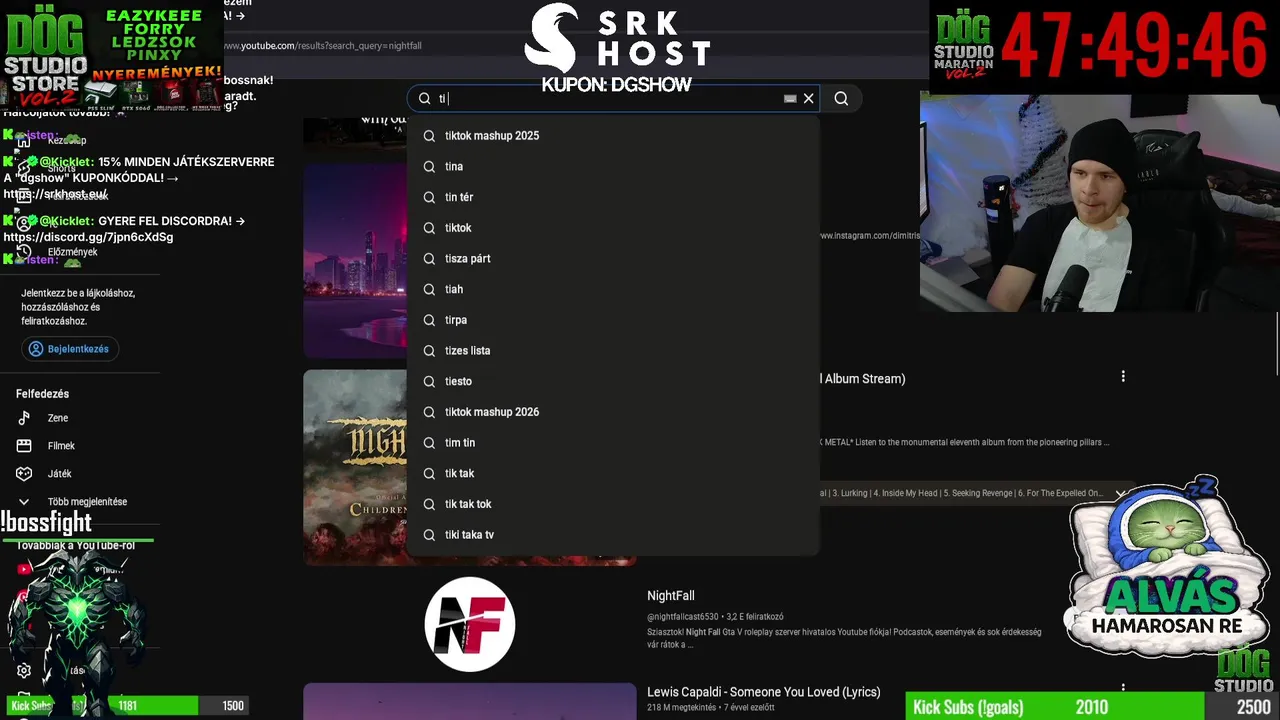Screen dimensions: 1280x720
Task: Click the search icon beside "tiktok mashup 2025"
Action: [429, 136]
